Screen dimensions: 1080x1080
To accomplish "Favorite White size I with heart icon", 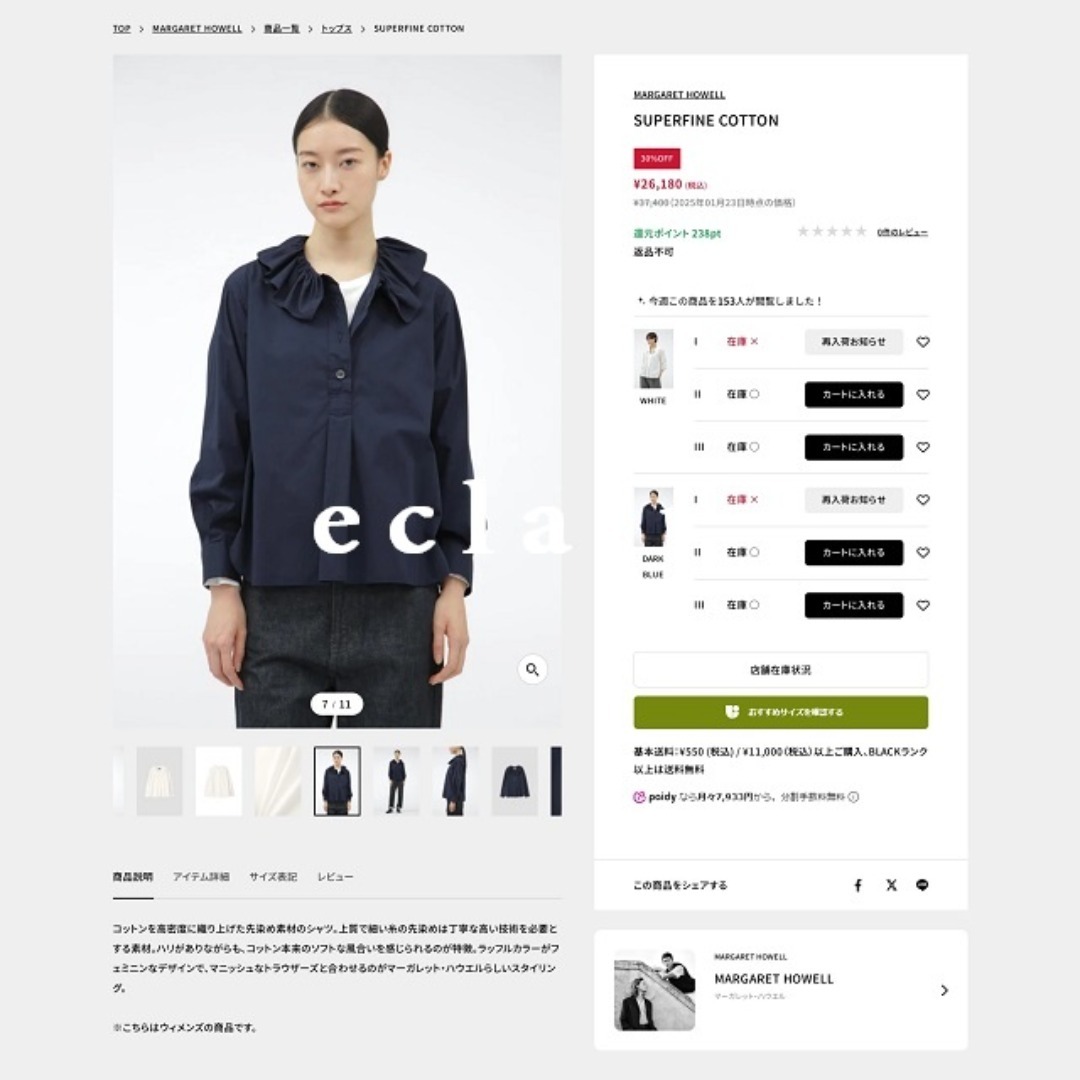I will tap(923, 342).
